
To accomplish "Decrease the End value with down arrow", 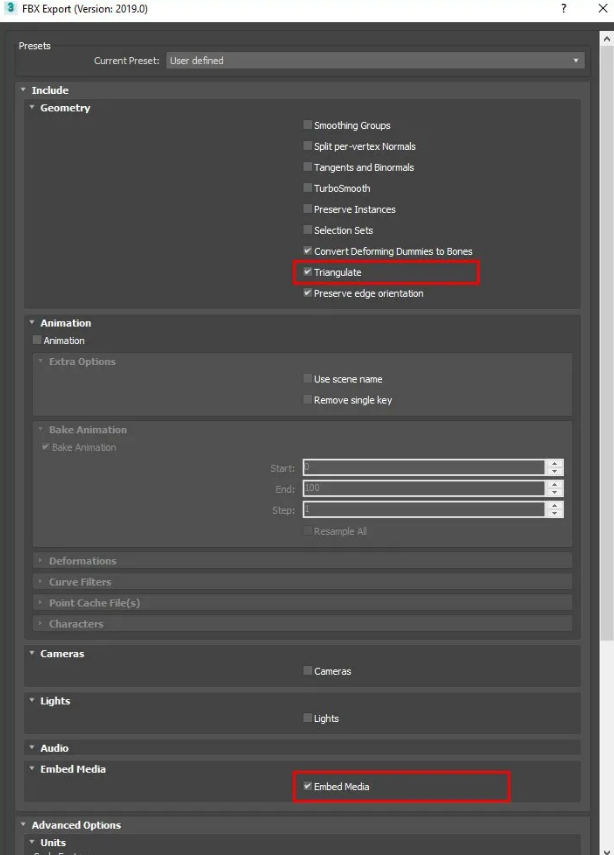I will [555, 492].
